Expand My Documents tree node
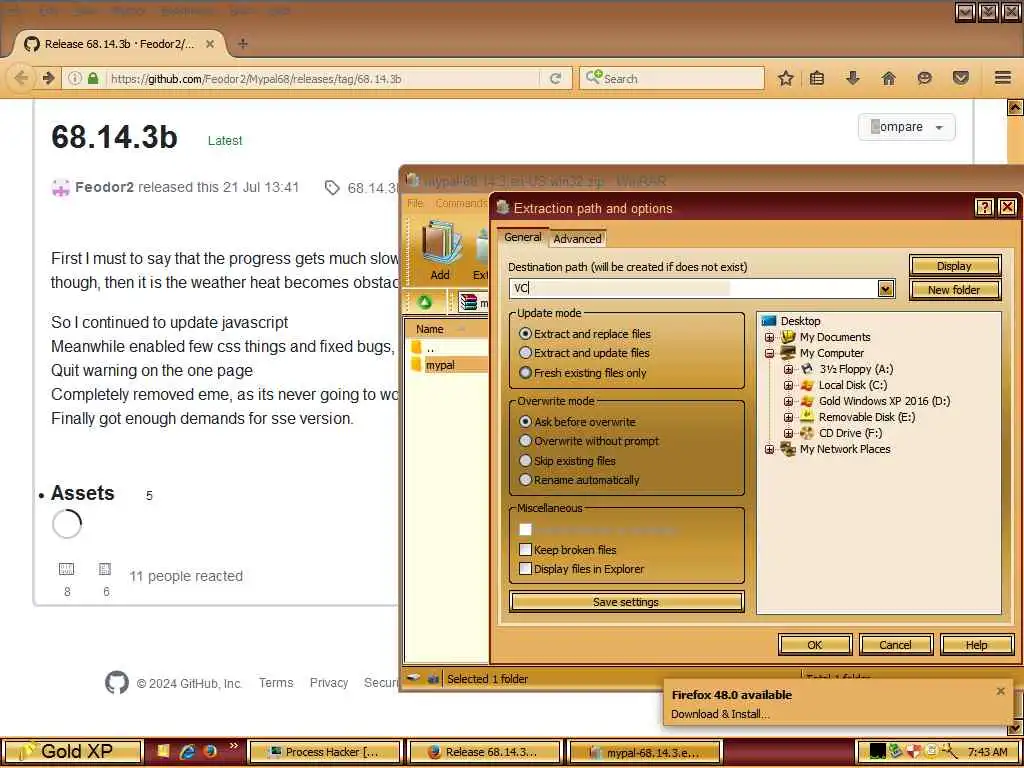The height and width of the screenshot is (768, 1024). click(769, 337)
